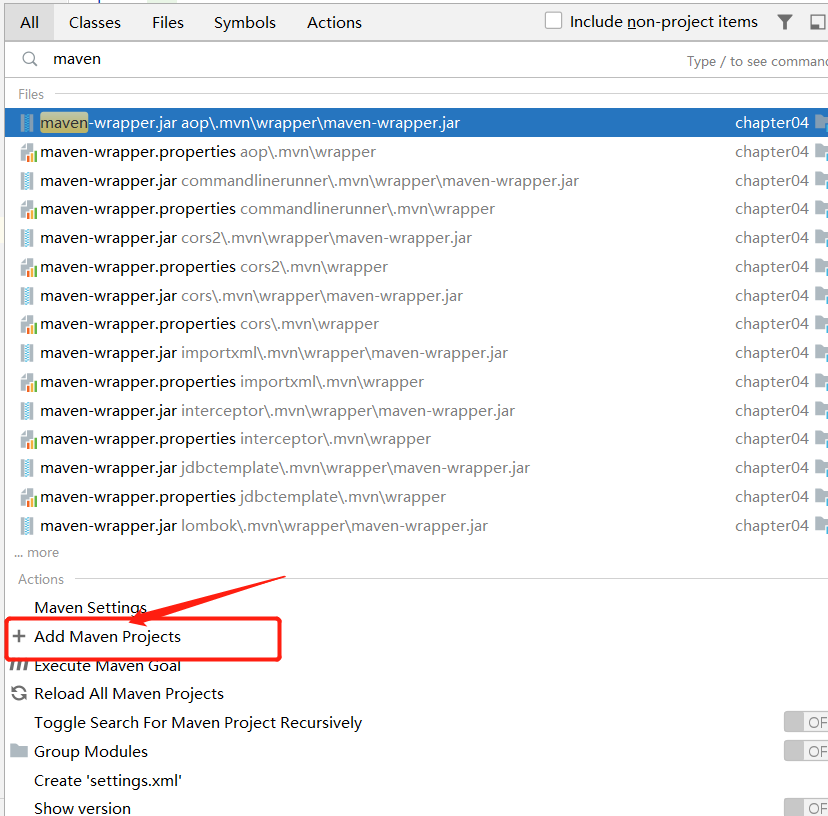Click the search magnifier icon

30,59
